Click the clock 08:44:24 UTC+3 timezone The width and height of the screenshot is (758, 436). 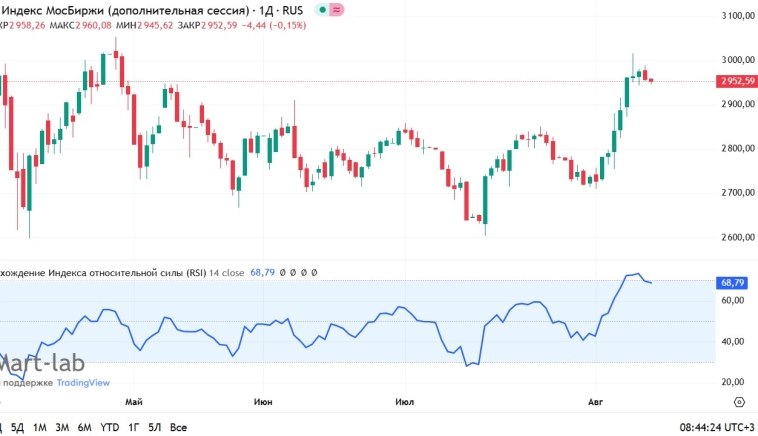click(716, 427)
